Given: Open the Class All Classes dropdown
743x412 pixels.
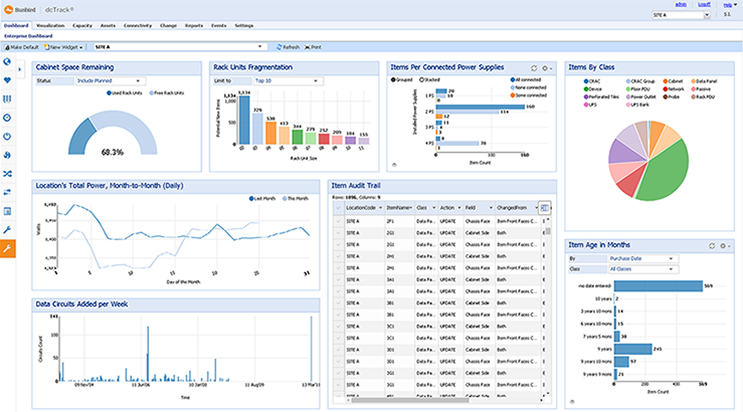Looking at the screenshot, I should point(643,269).
